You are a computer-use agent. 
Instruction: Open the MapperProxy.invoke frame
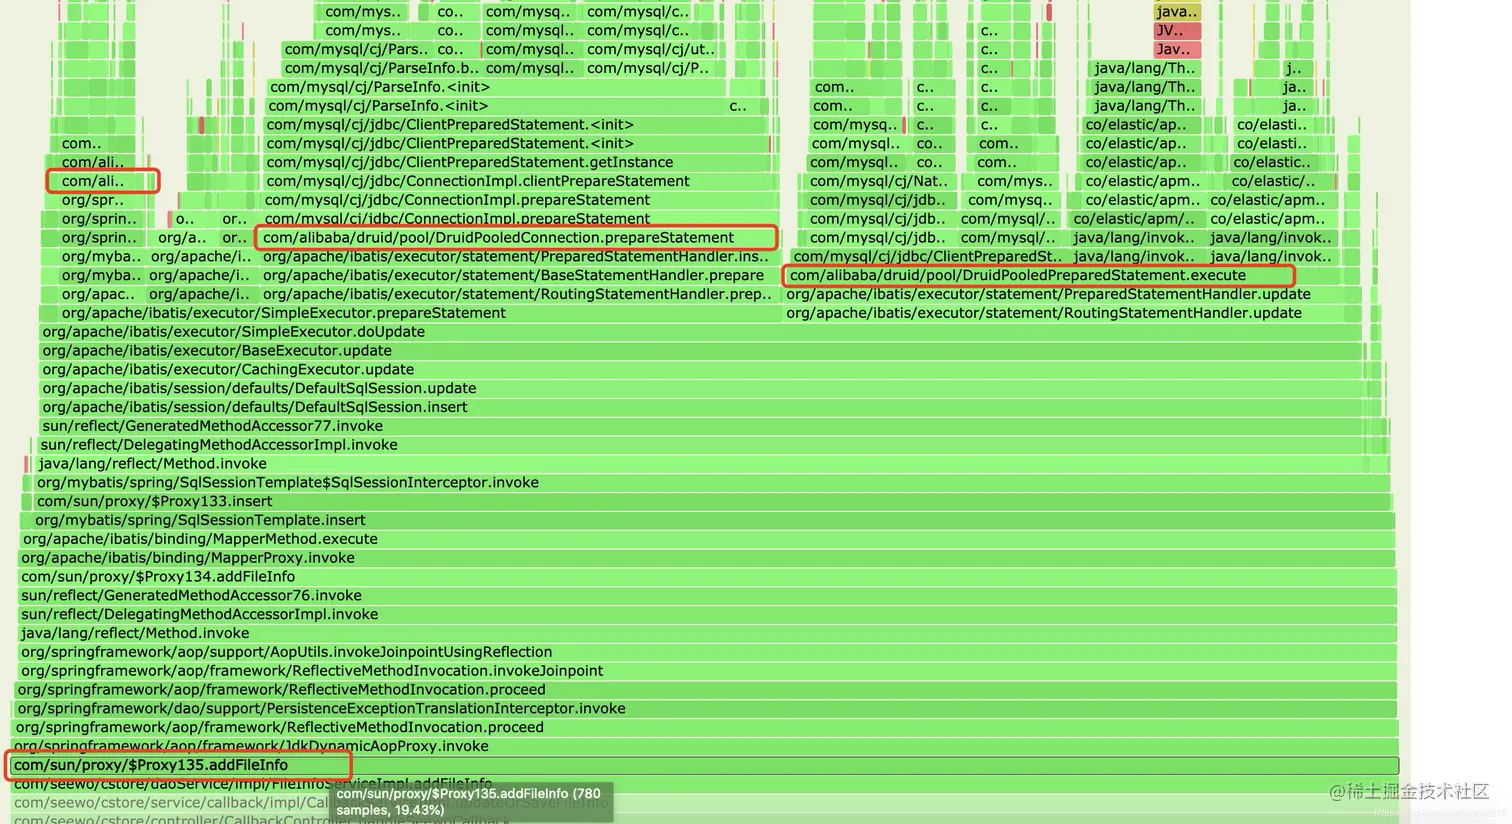coord(707,558)
